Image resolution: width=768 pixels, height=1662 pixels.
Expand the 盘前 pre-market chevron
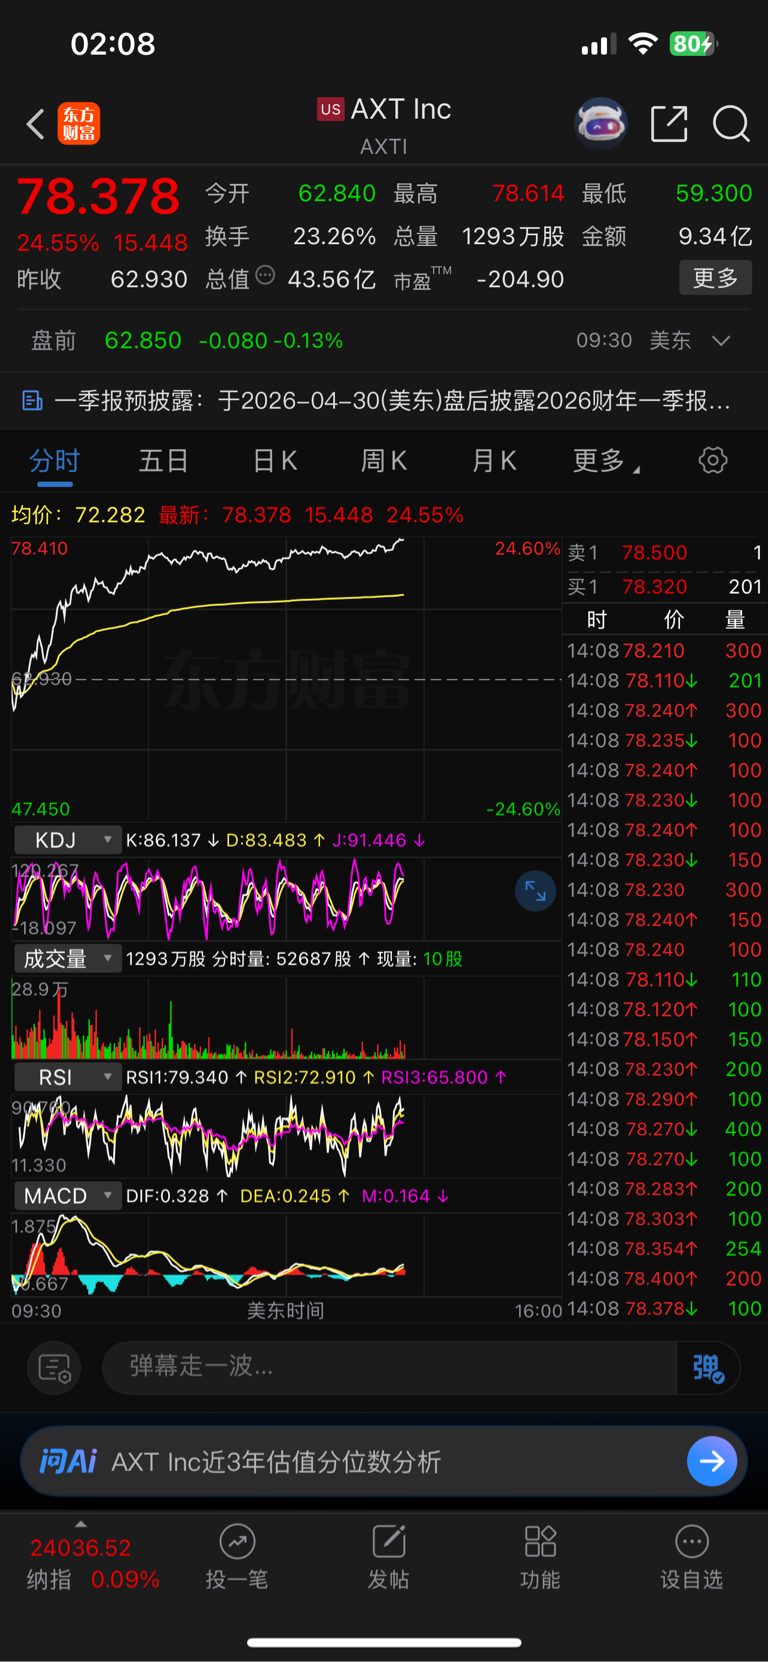[721, 340]
